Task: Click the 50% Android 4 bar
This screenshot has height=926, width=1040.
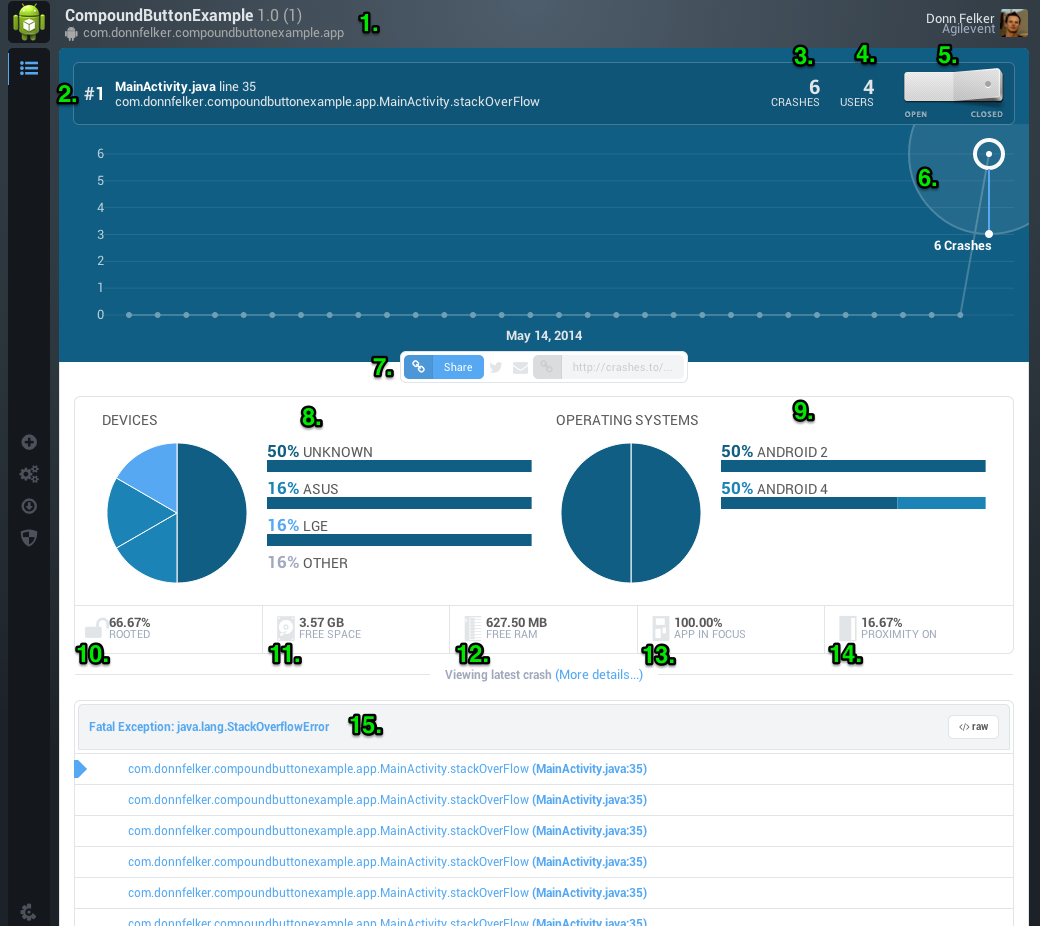Action: click(x=853, y=503)
